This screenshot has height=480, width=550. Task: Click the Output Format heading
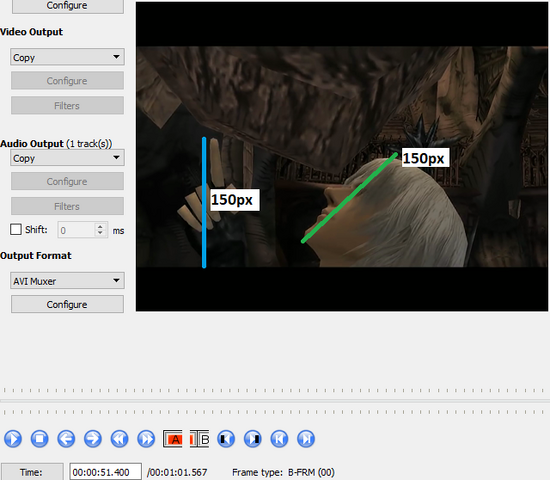(x=35, y=255)
